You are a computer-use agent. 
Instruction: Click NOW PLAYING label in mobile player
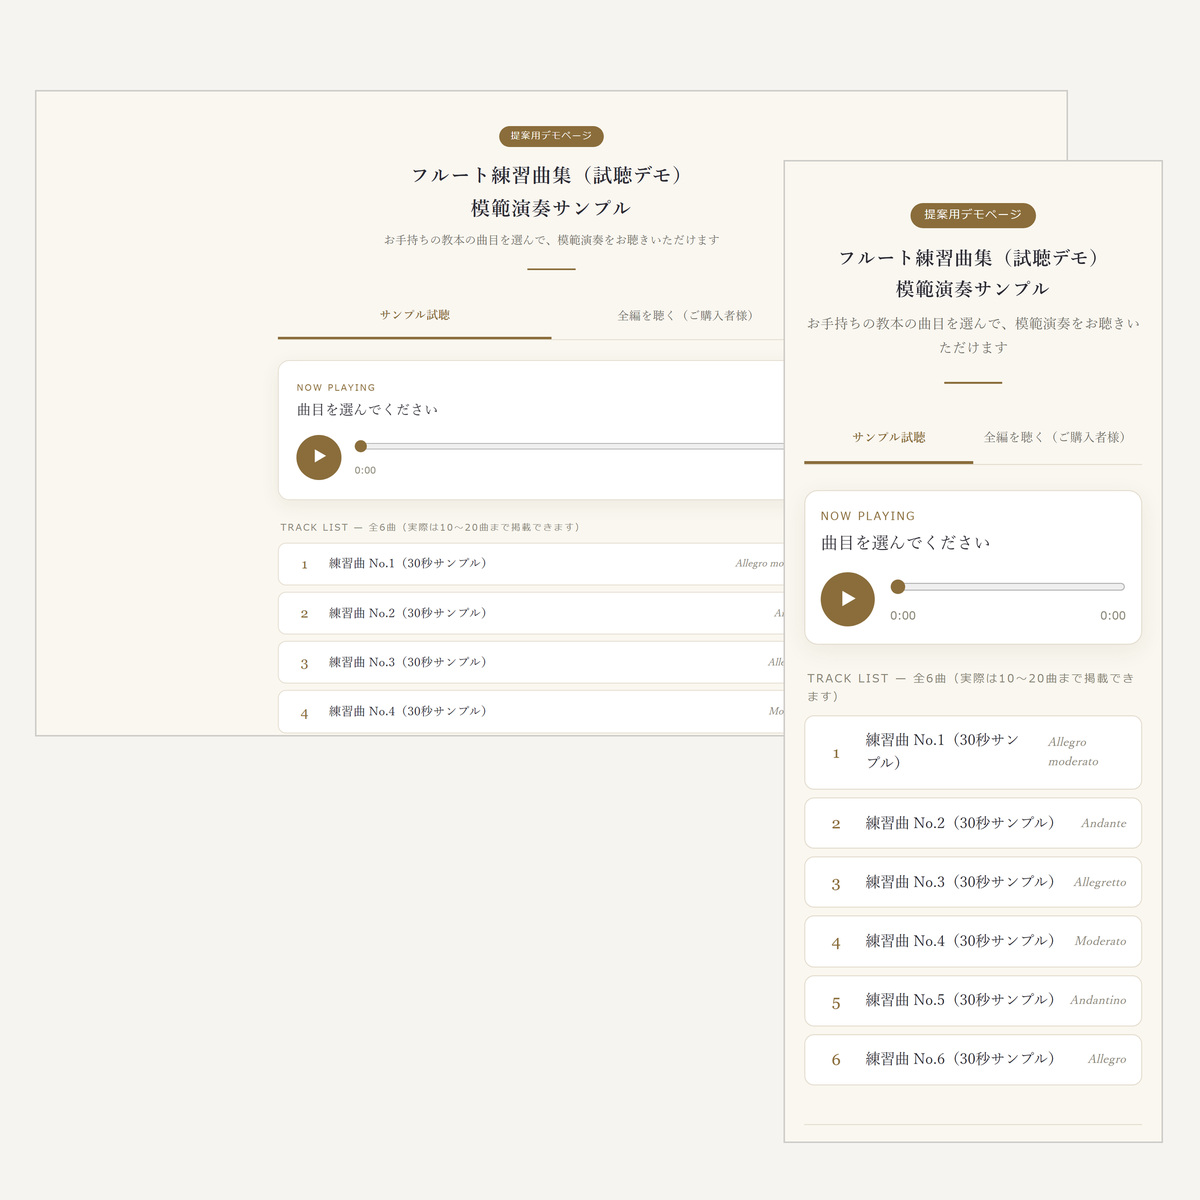868,516
